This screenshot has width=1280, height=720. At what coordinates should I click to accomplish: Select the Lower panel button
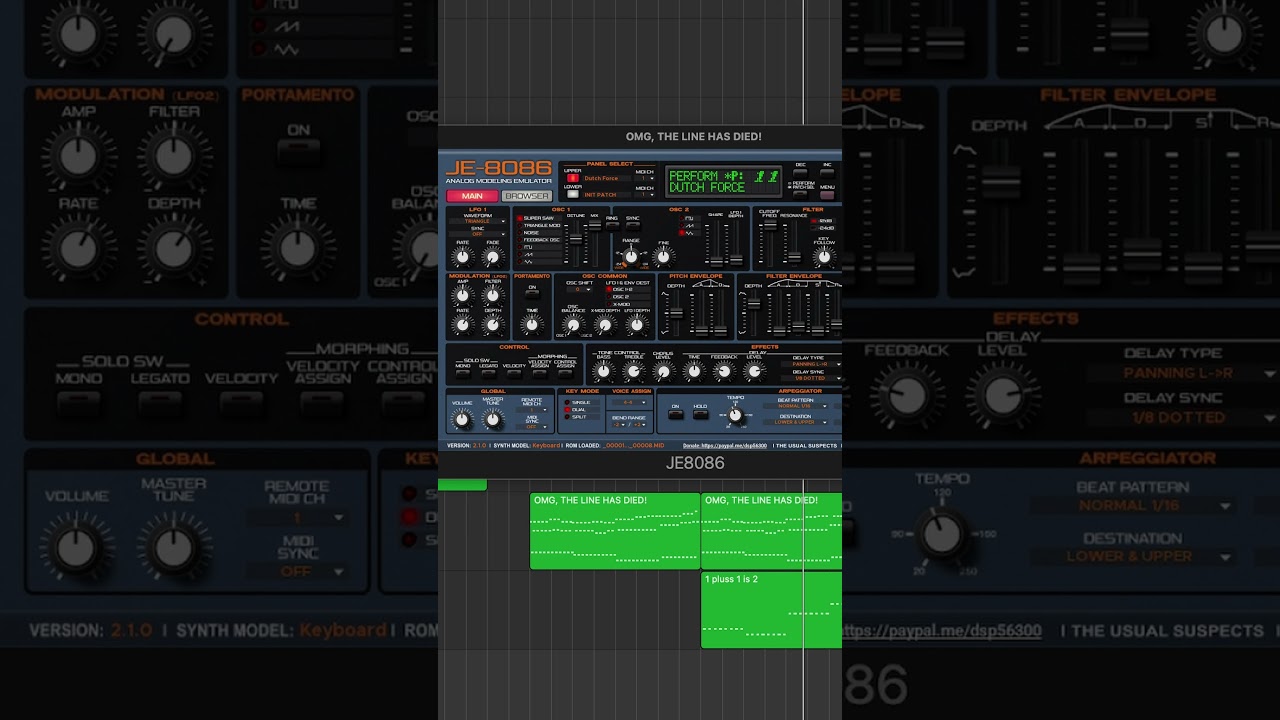tap(573, 194)
